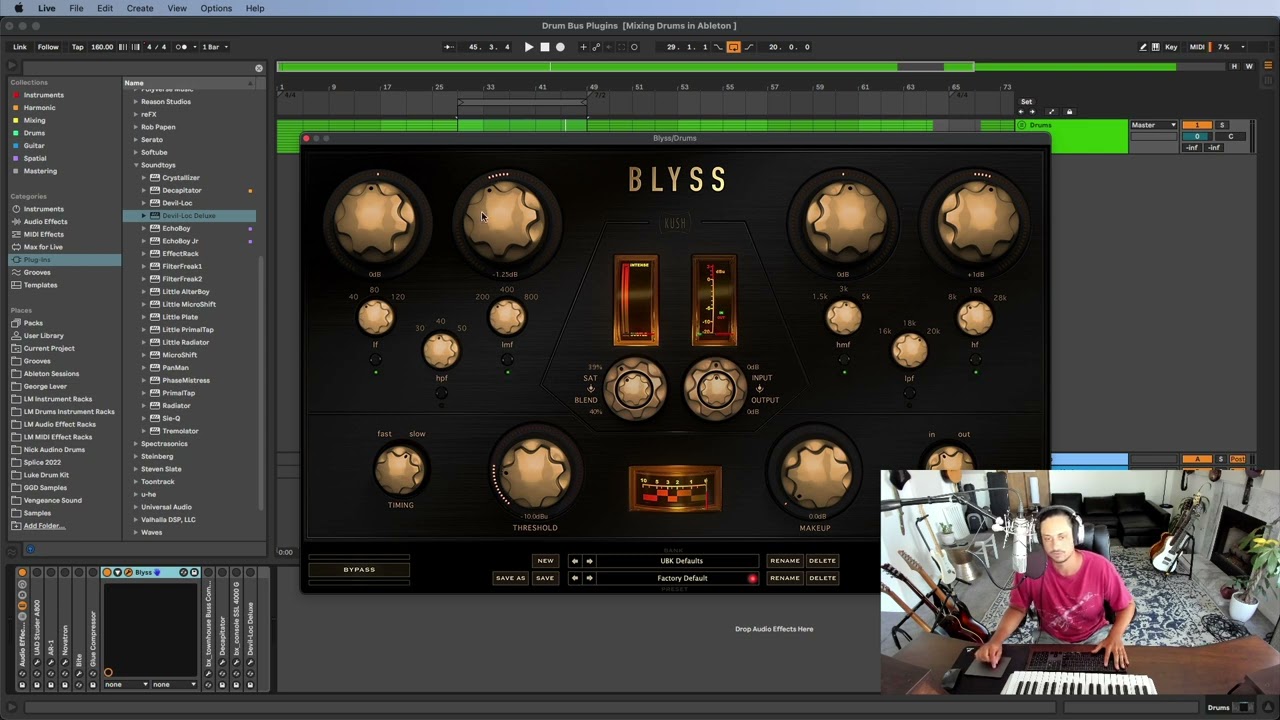
Task: Expand the Valhalla DSP, LLC folder
Action: [136, 519]
